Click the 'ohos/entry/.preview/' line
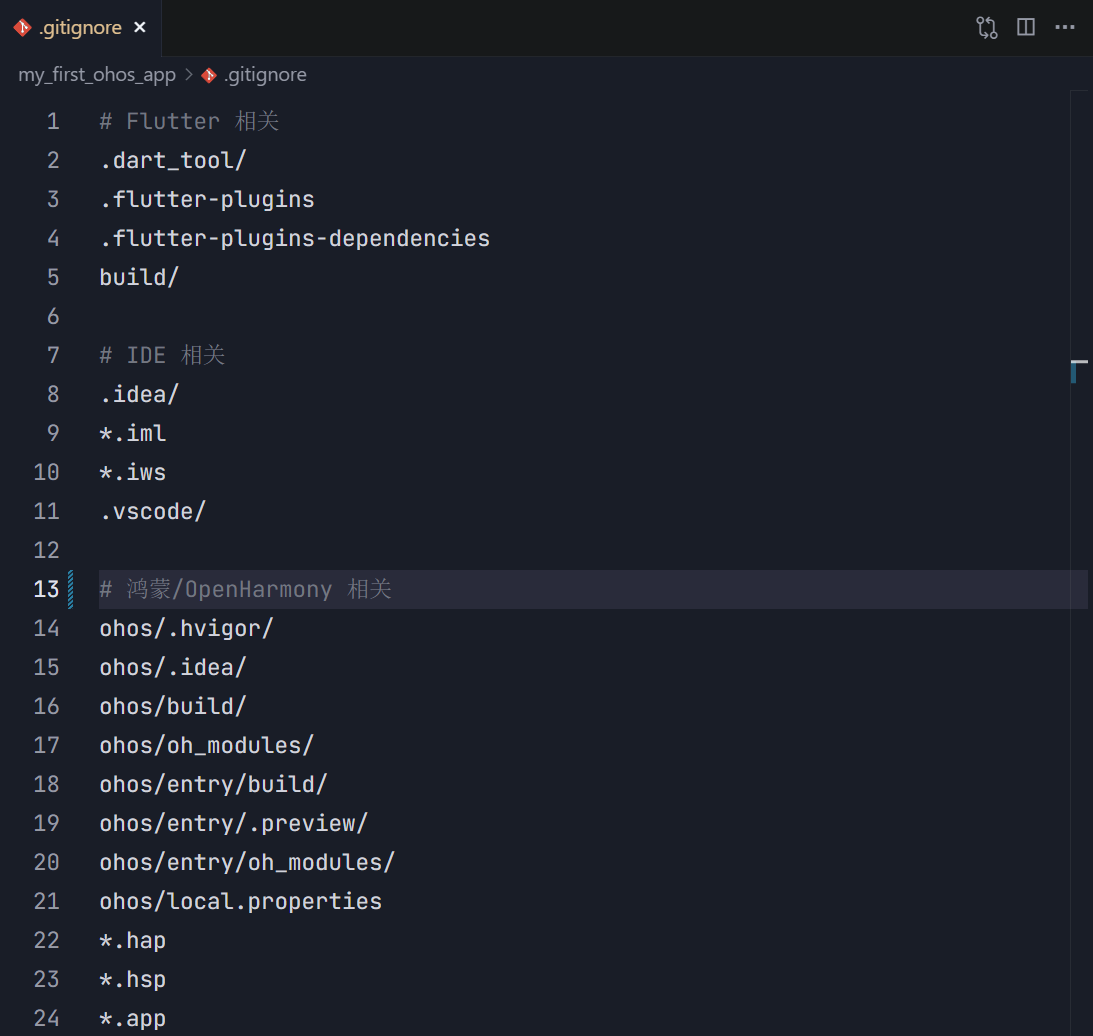The width and height of the screenshot is (1093, 1036). coord(234,823)
